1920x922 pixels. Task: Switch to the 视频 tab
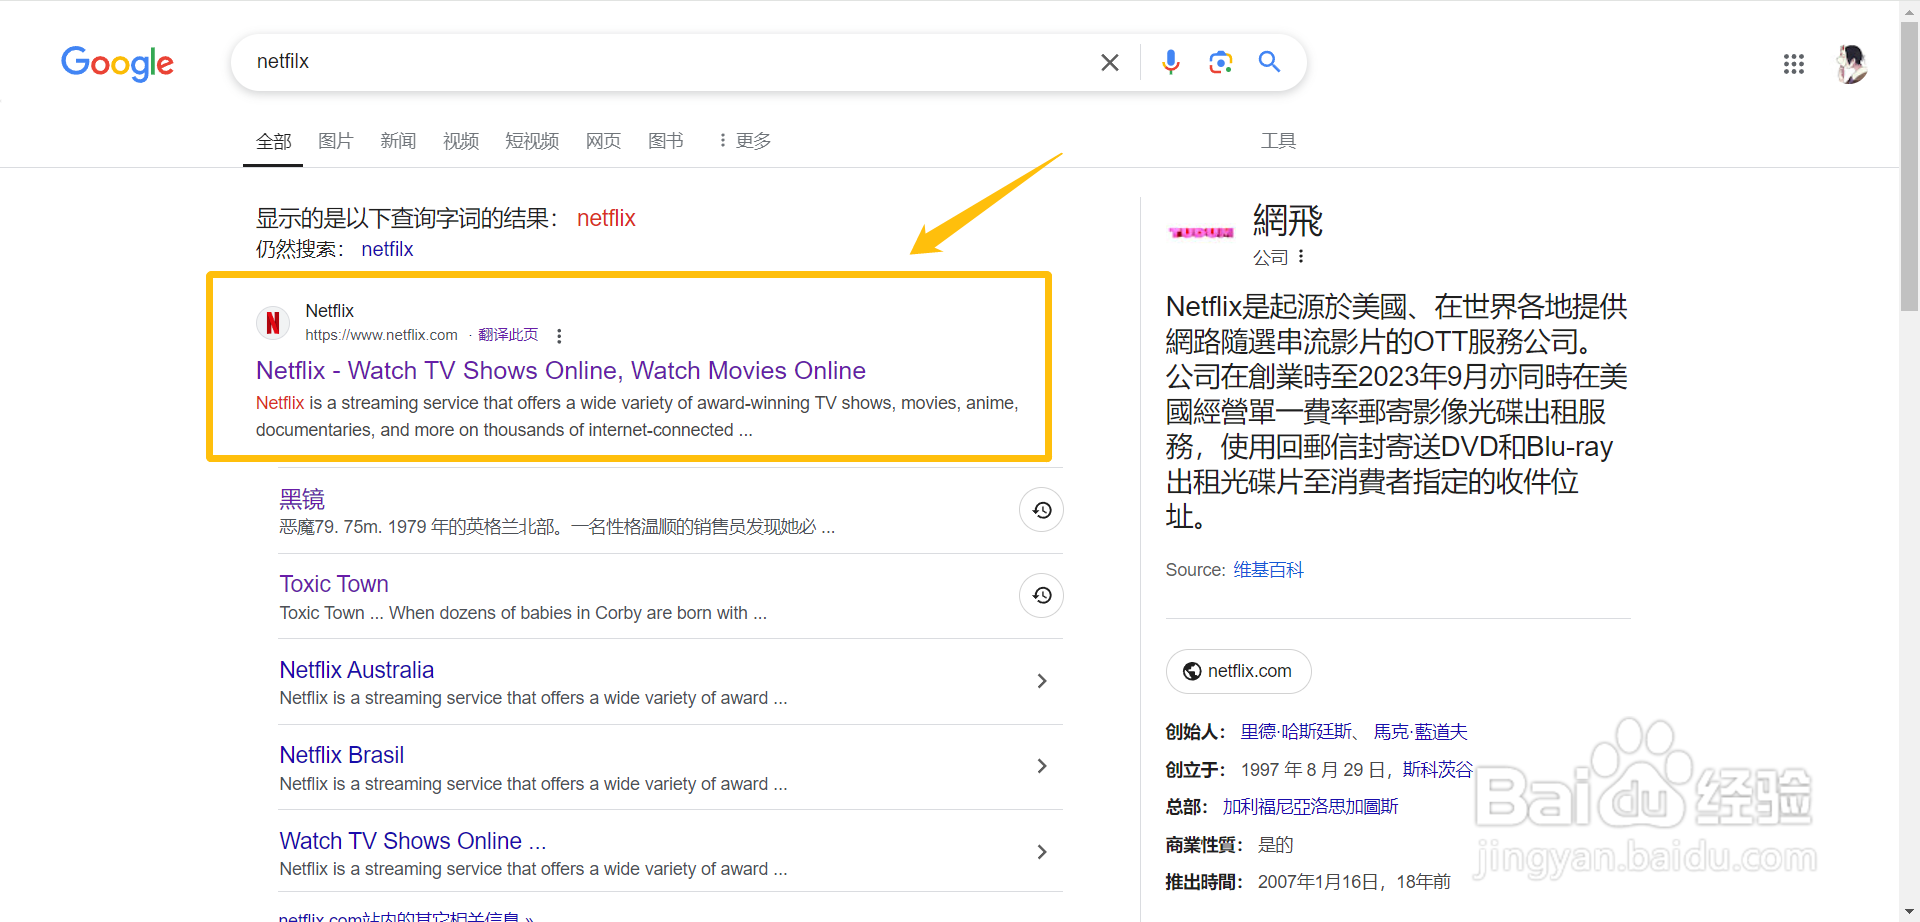460,141
